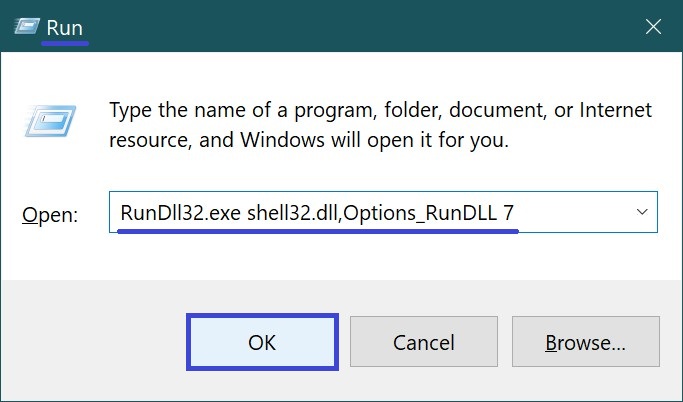This screenshot has height=402, width=683.
Task: Dismiss the dialog using Cancel
Action: pos(424,342)
